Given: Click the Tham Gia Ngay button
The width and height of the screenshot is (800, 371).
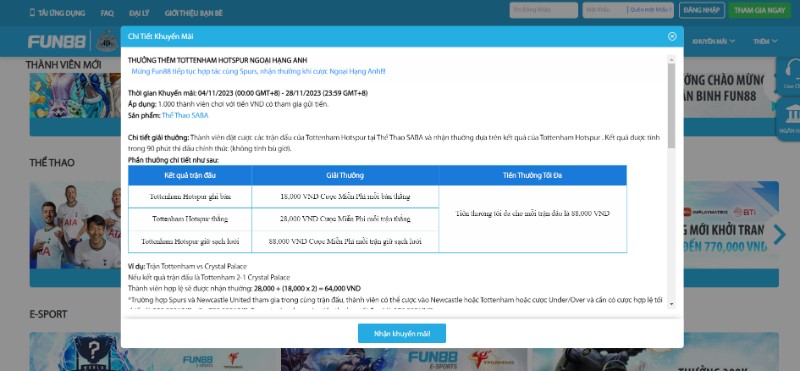Looking at the screenshot, I should tap(759, 10).
